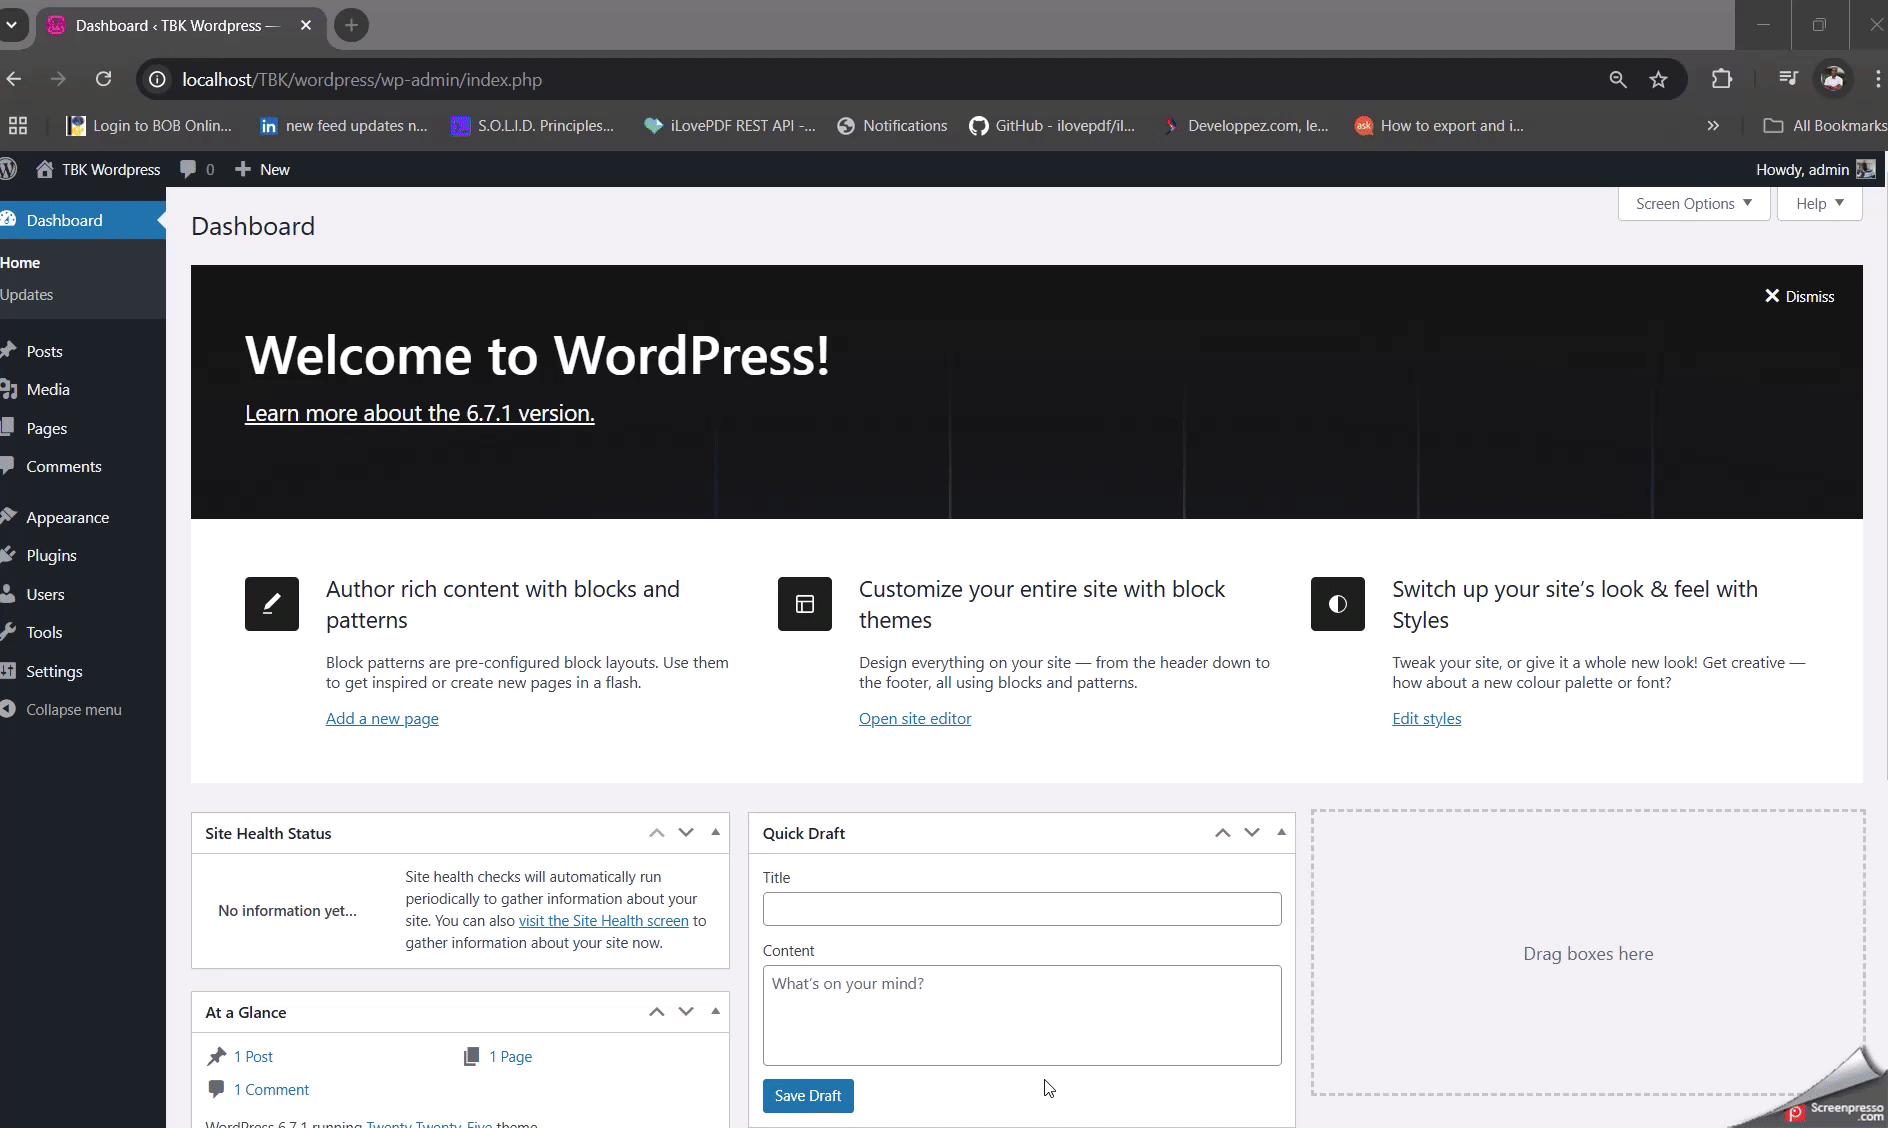Dismiss the Welcome to WordPress panel

click(x=1799, y=297)
